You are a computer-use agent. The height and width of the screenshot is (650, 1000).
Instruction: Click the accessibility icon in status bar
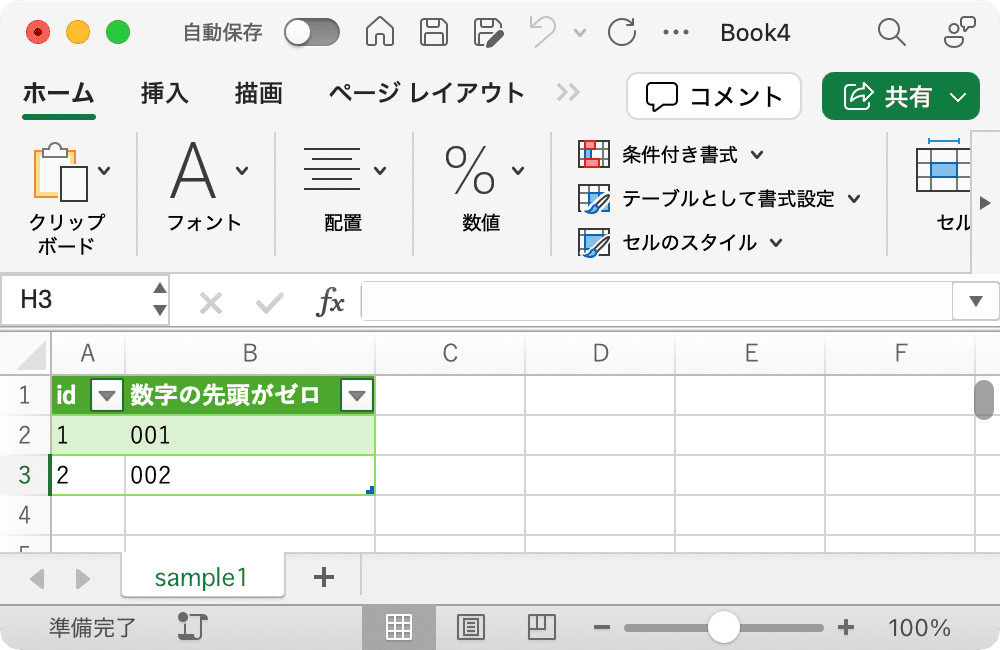click(193, 627)
